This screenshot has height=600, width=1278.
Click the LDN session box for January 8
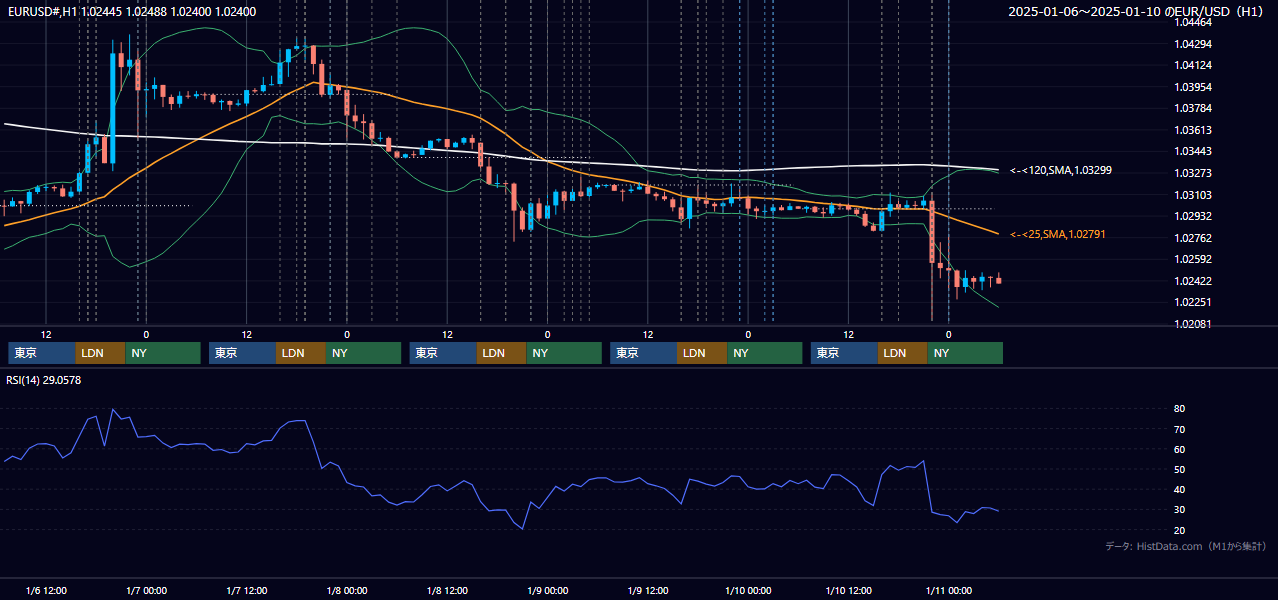coord(501,353)
